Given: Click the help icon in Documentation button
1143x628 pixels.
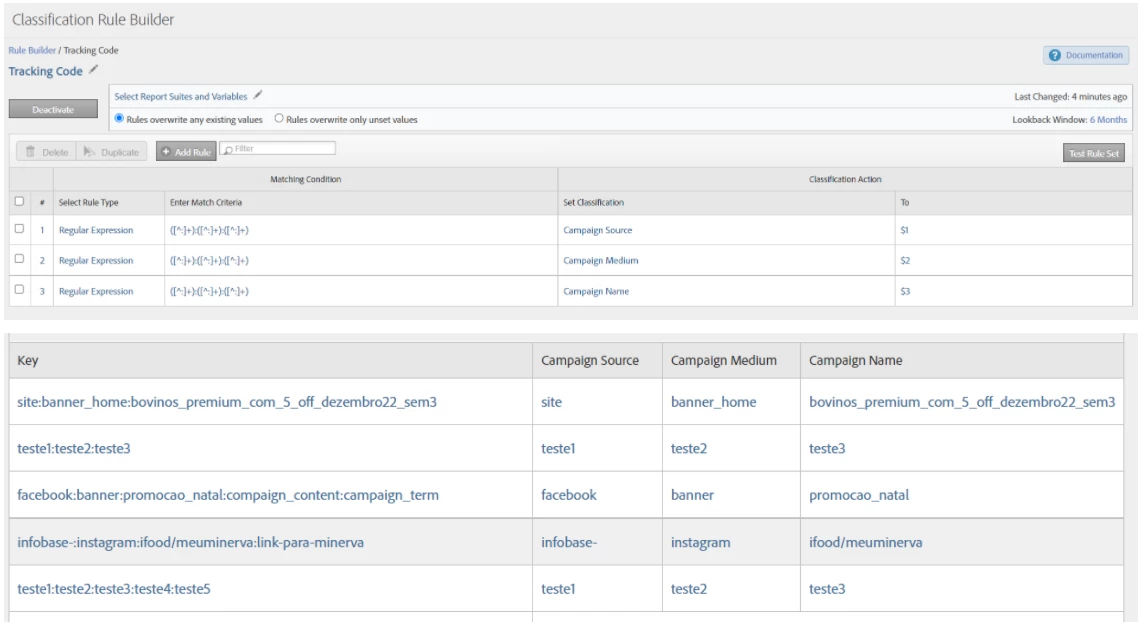Looking at the screenshot, I should pos(1055,55).
